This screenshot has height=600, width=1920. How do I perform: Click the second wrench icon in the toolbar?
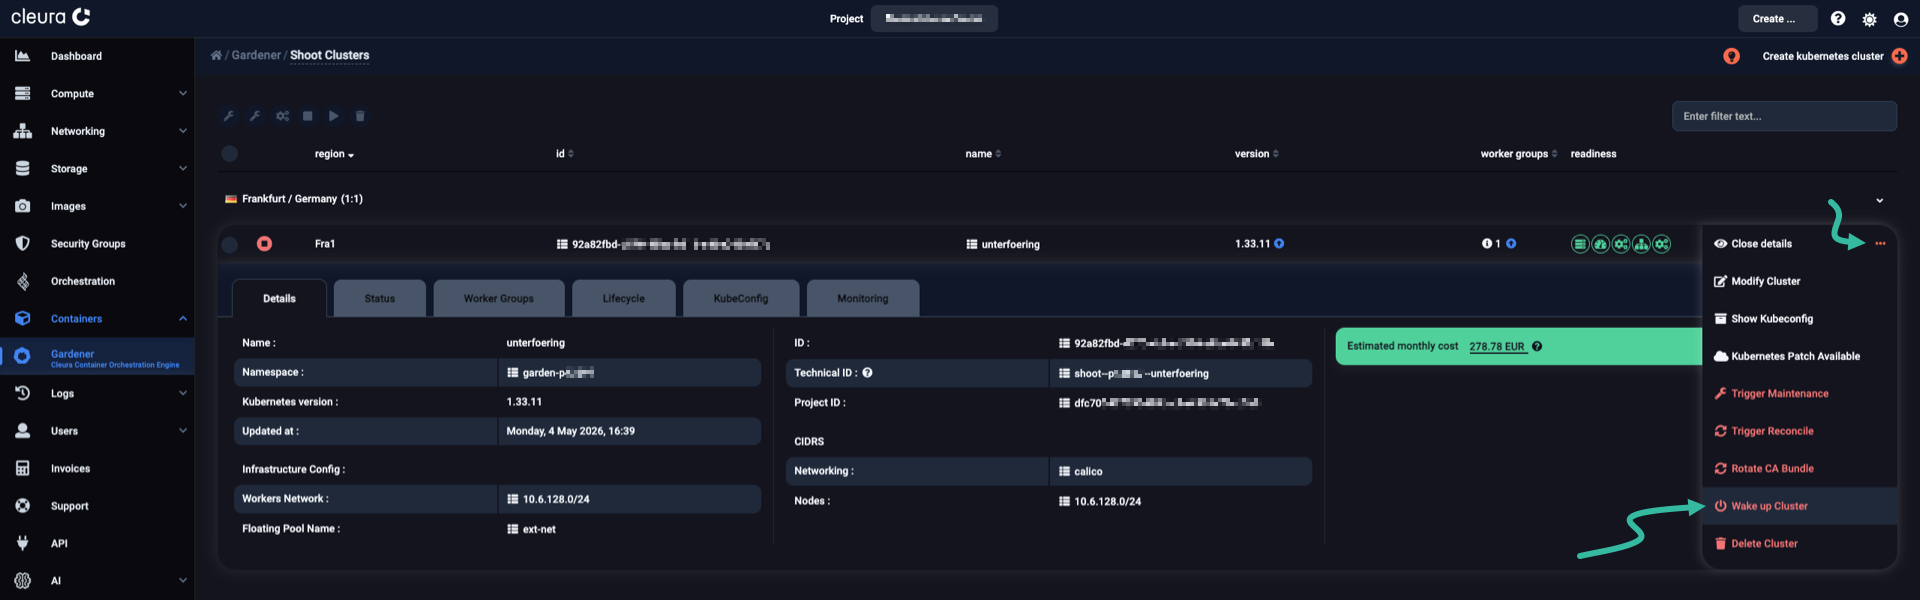click(x=255, y=116)
